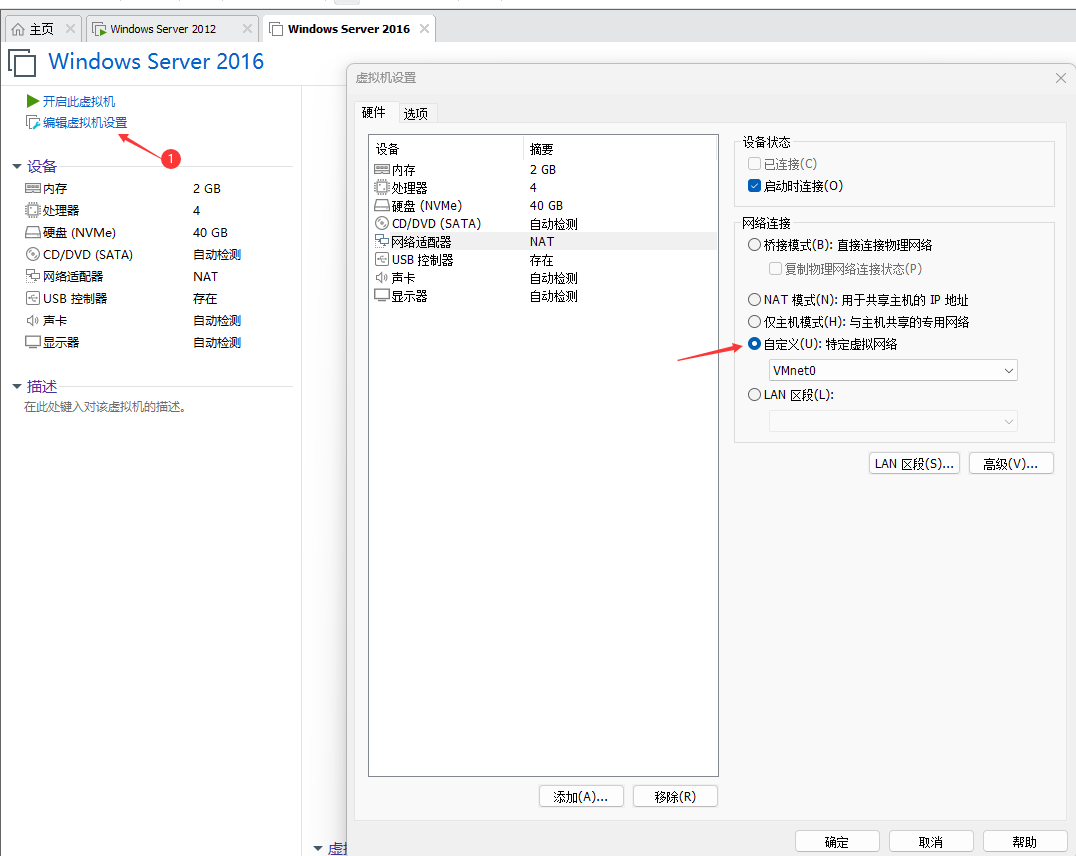Click hard disk icon in left device list
This screenshot has height=856, width=1076.
pos(32,232)
